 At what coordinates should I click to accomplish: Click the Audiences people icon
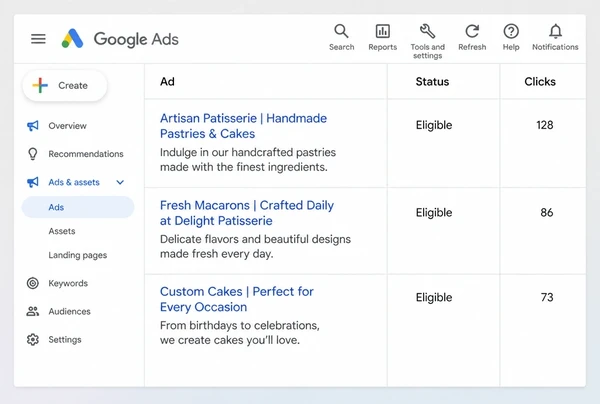point(33,311)
